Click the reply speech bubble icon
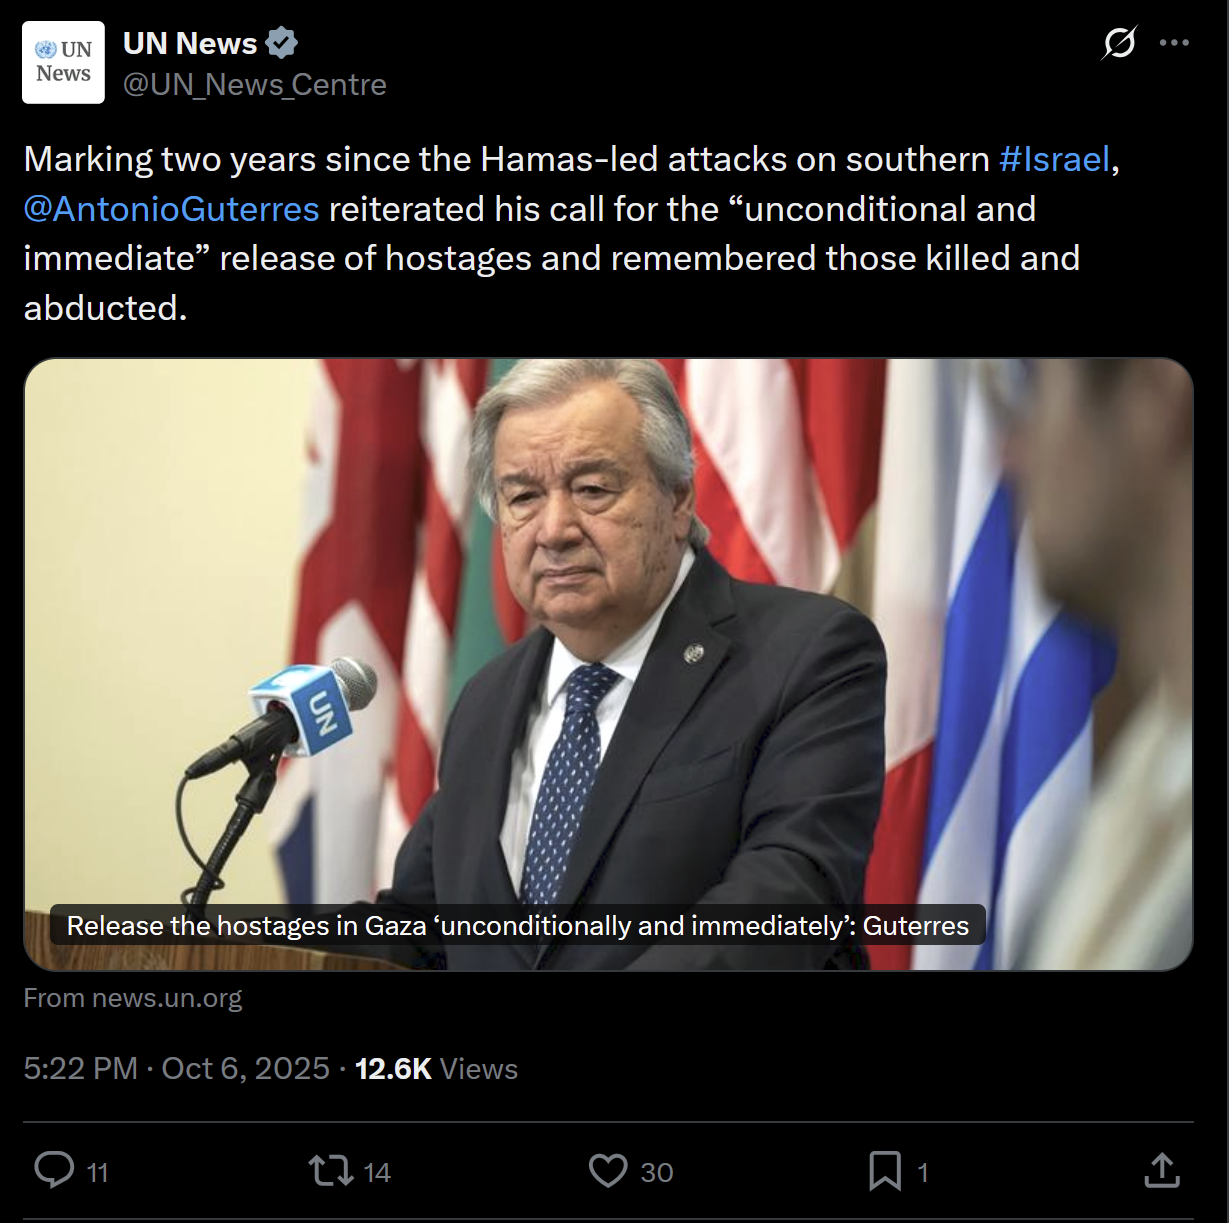The height and width of the screenshot is (1223, 1229). pos(54,1170)
